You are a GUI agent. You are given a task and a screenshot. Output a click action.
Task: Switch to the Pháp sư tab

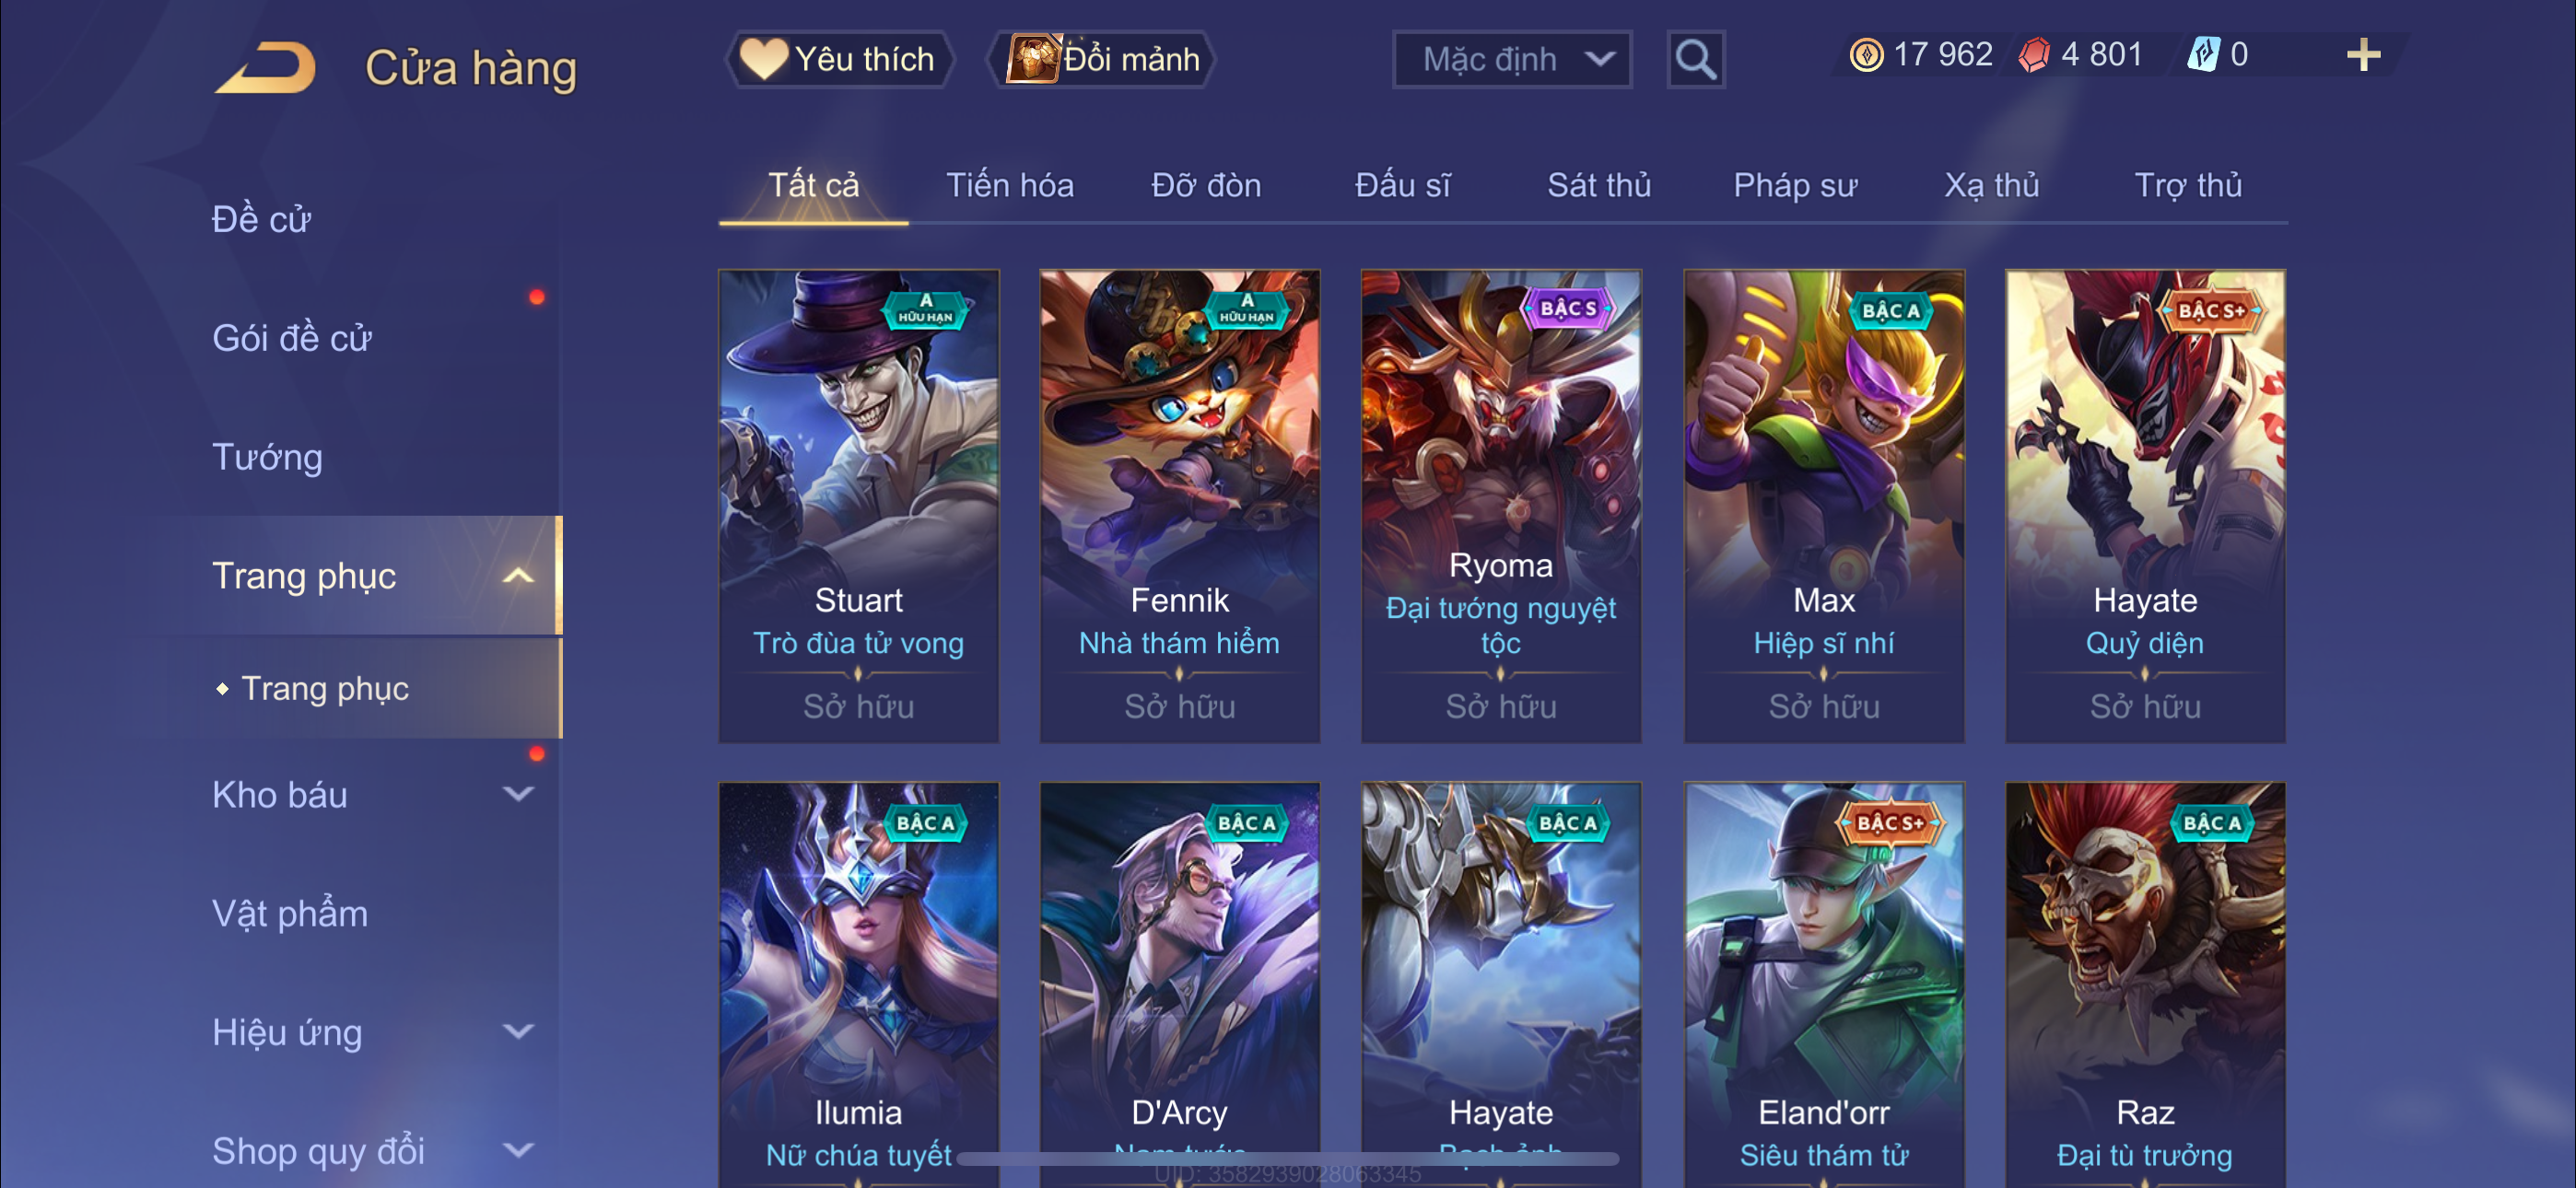tap(1795, 185)
